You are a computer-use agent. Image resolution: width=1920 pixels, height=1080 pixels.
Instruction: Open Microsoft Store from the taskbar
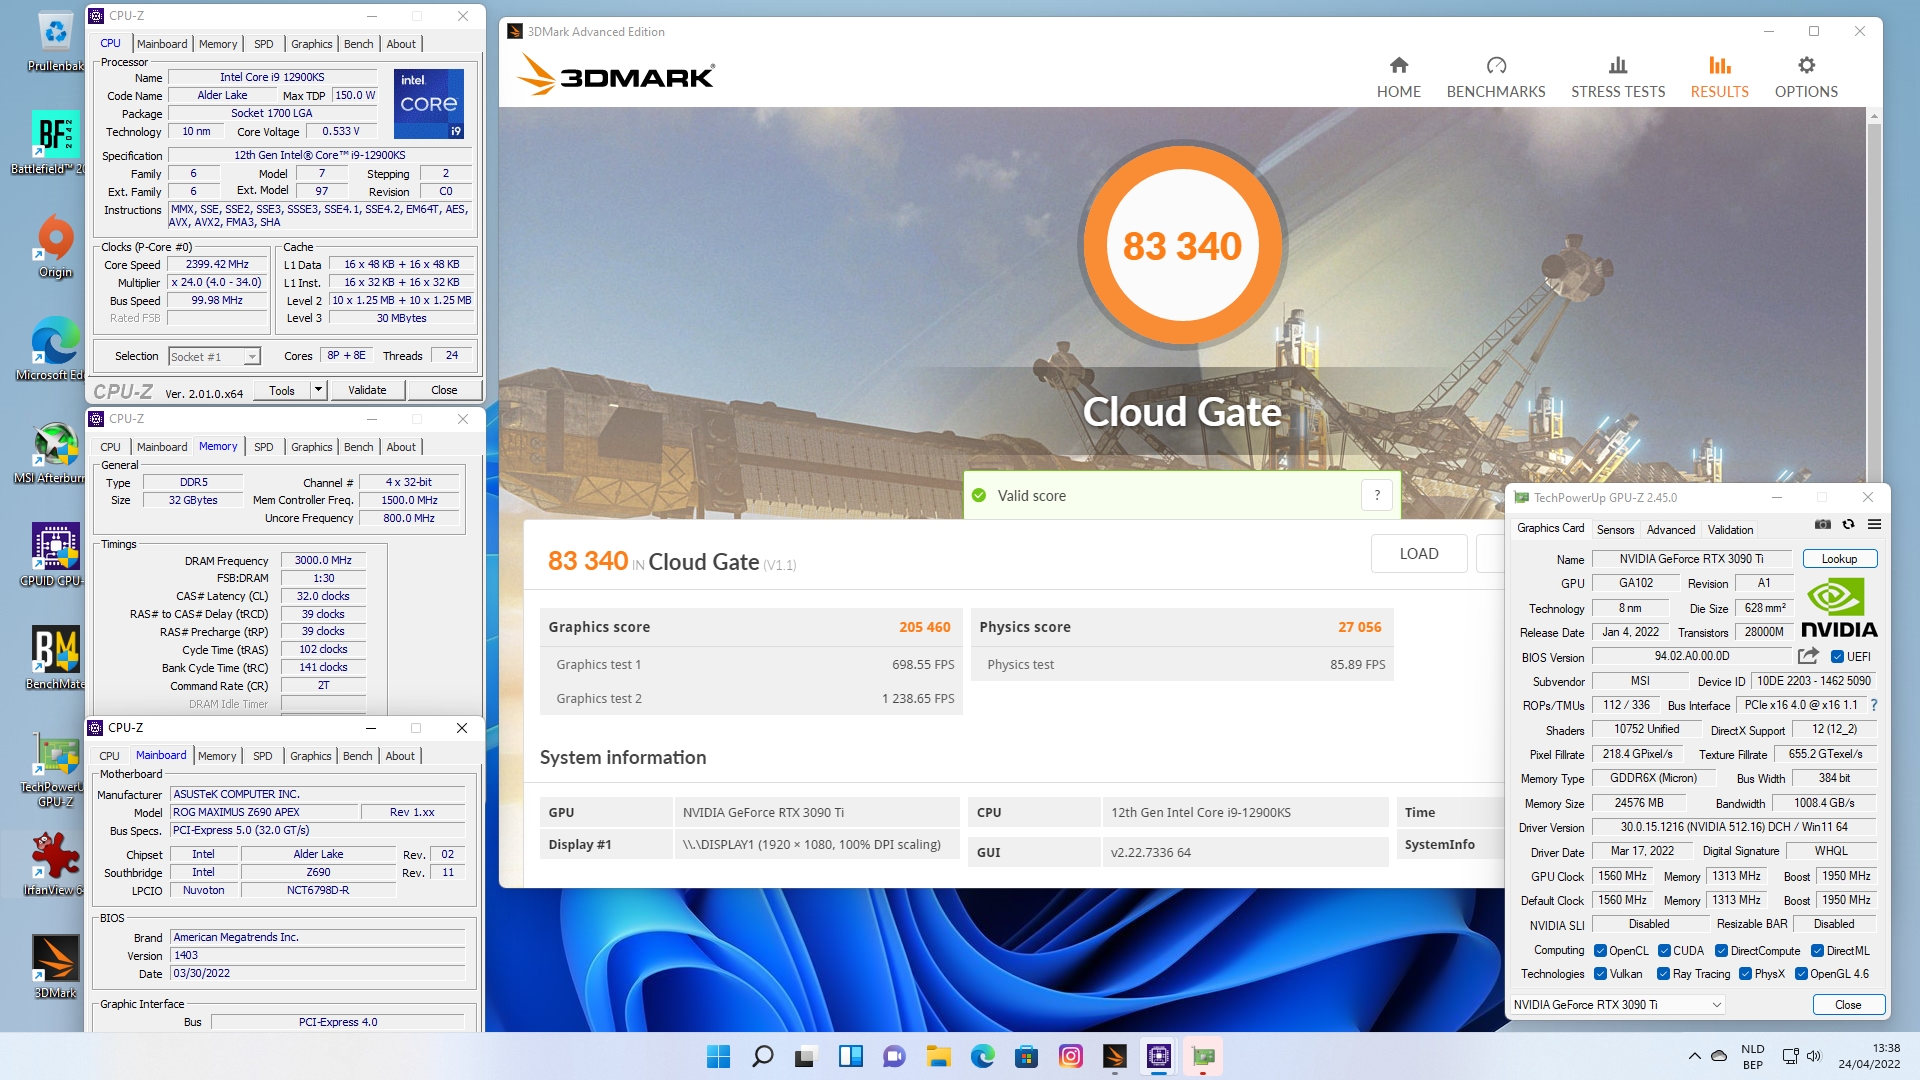pyautogui.click(x=1026, y=1056)
